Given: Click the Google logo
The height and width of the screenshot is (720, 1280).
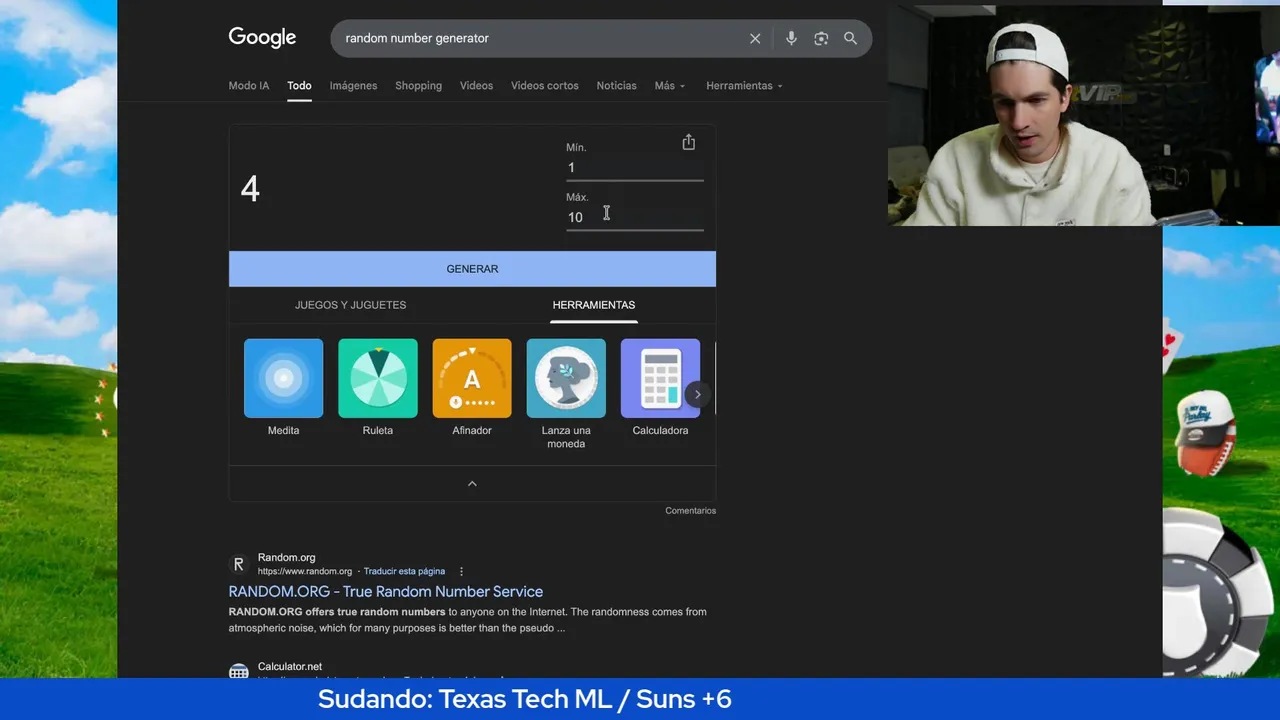Looking at the screenshot, I should coord(262,38).
